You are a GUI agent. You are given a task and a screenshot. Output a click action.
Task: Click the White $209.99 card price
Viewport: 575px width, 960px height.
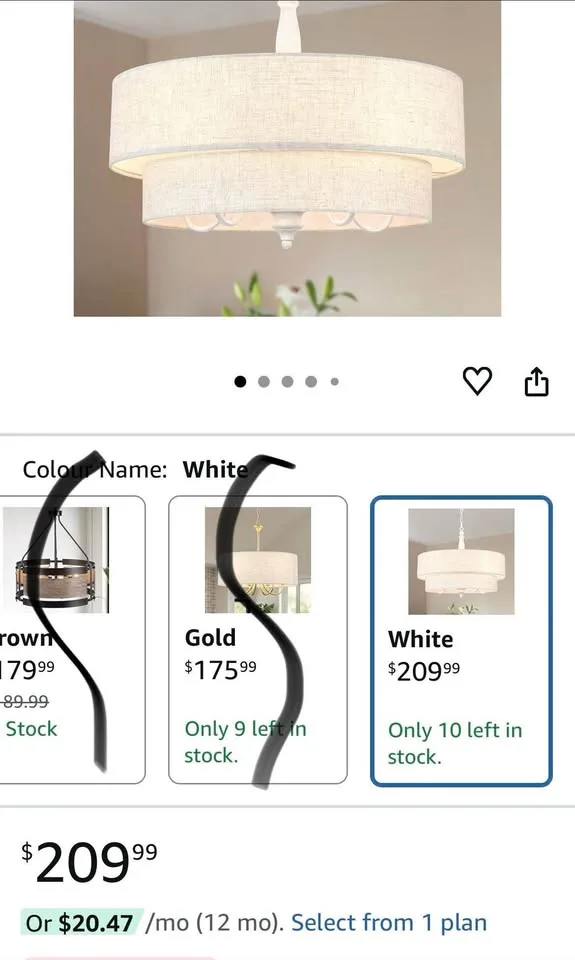click(424, 671)
